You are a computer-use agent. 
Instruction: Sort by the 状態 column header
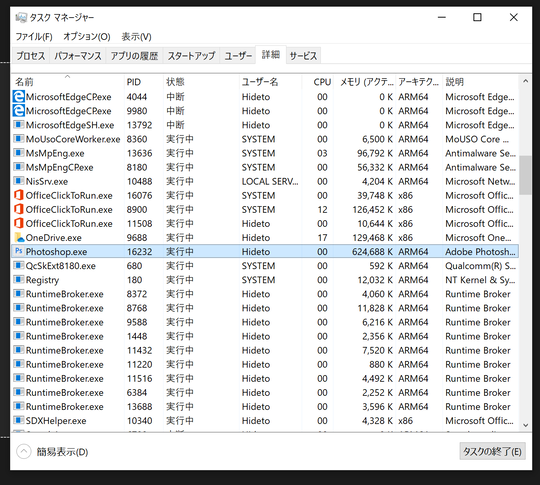pos(201,82)
